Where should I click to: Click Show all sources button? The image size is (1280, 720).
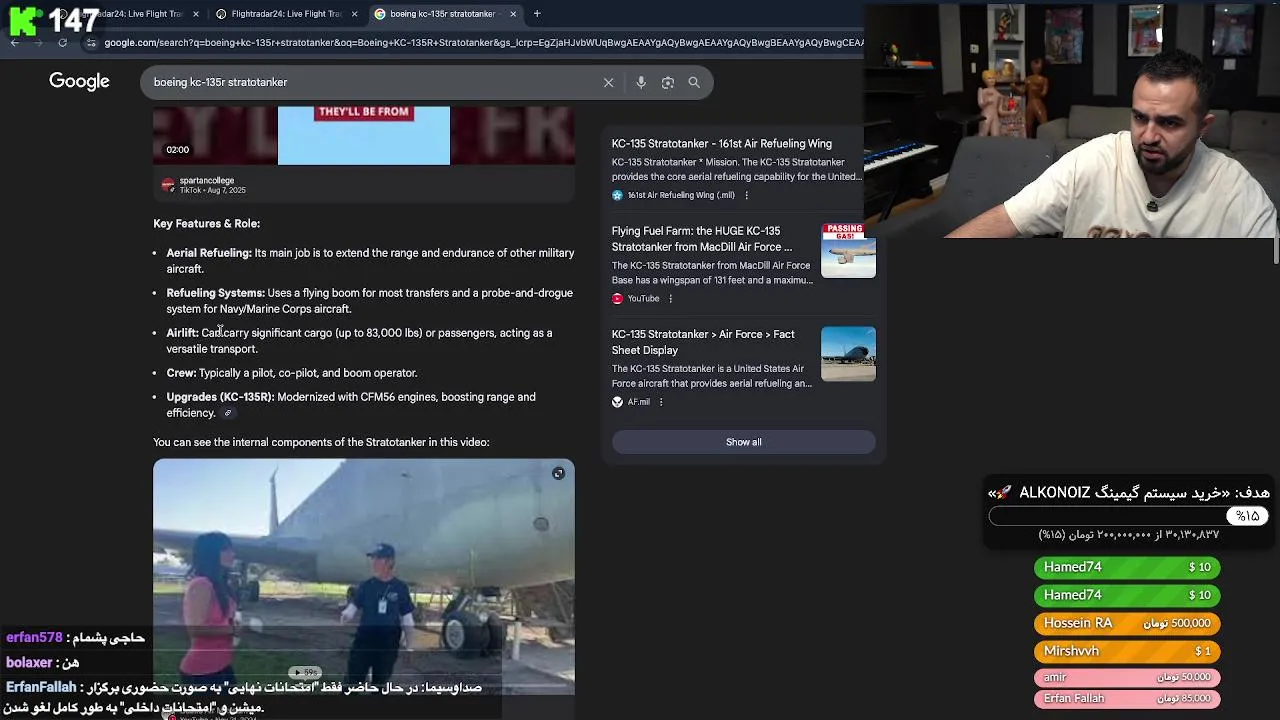point(744,442)
